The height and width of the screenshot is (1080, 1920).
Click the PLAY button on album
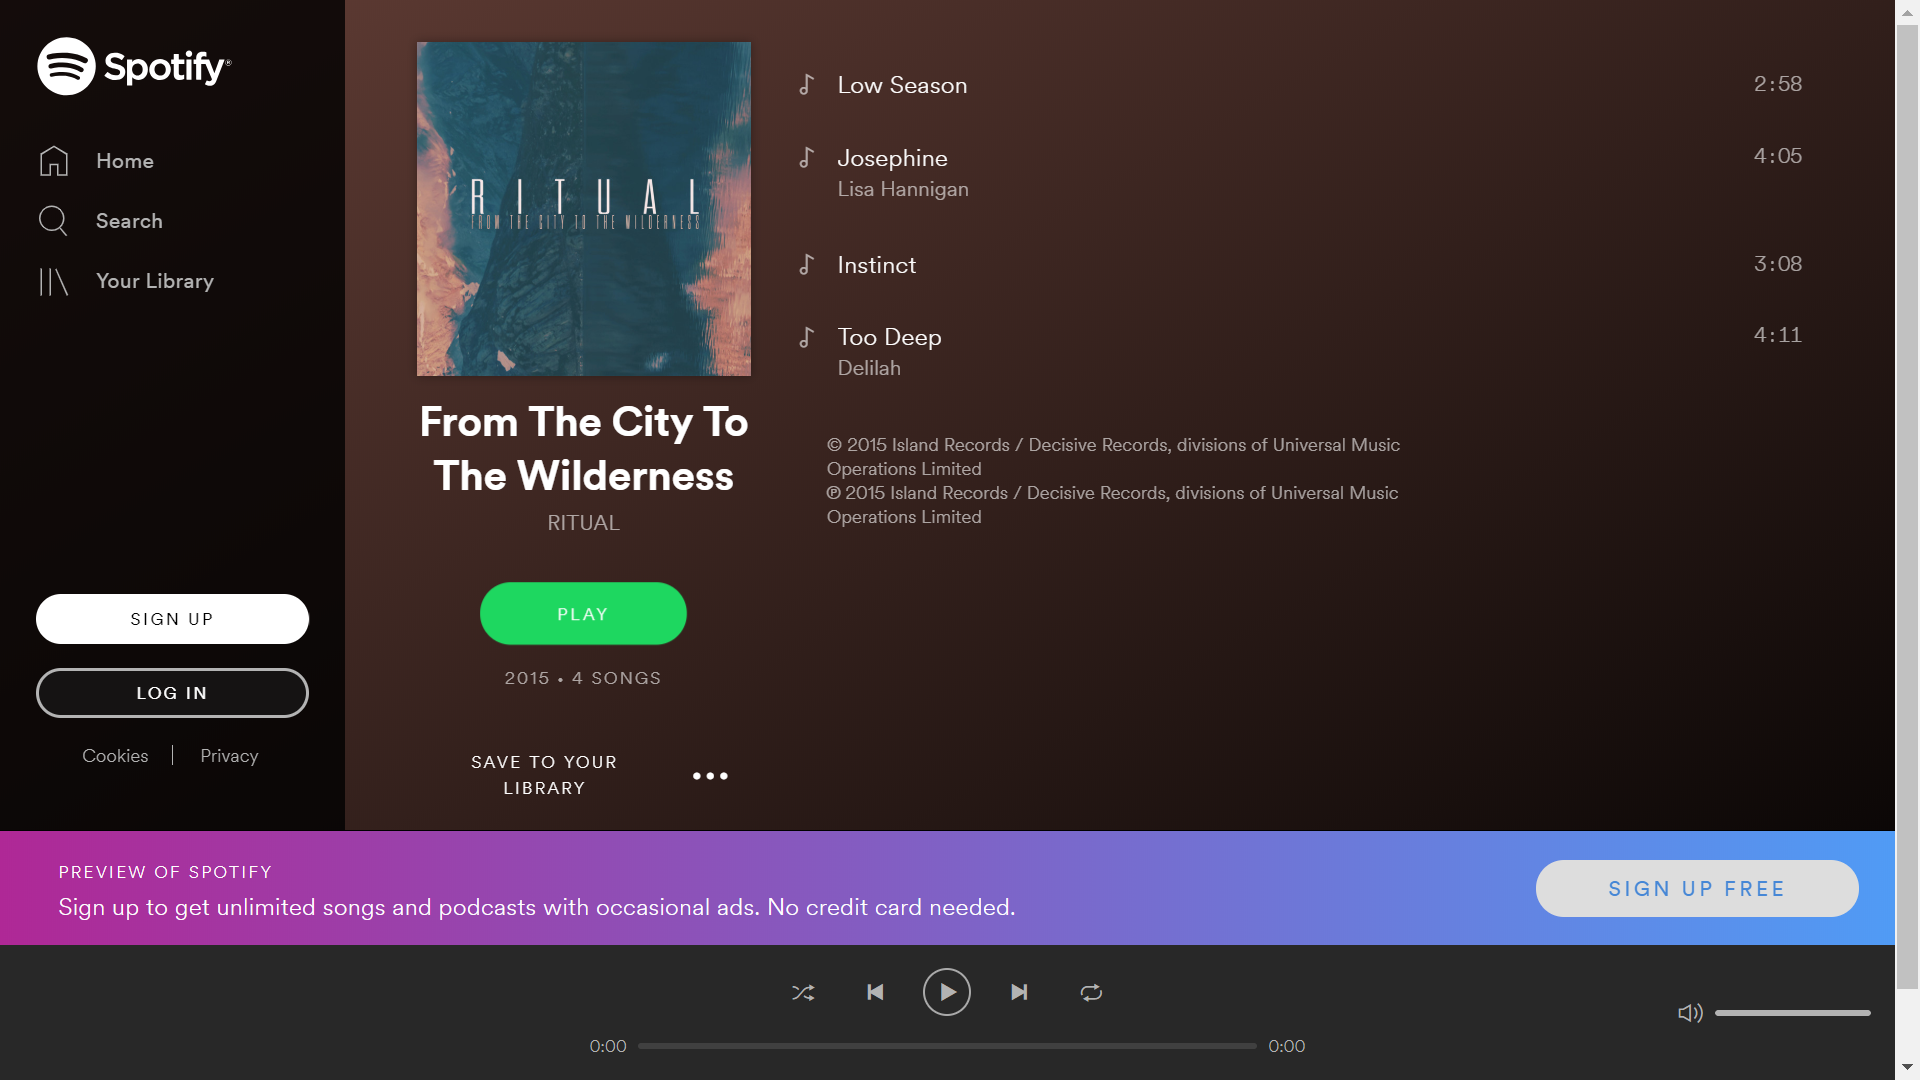point(583,613)
